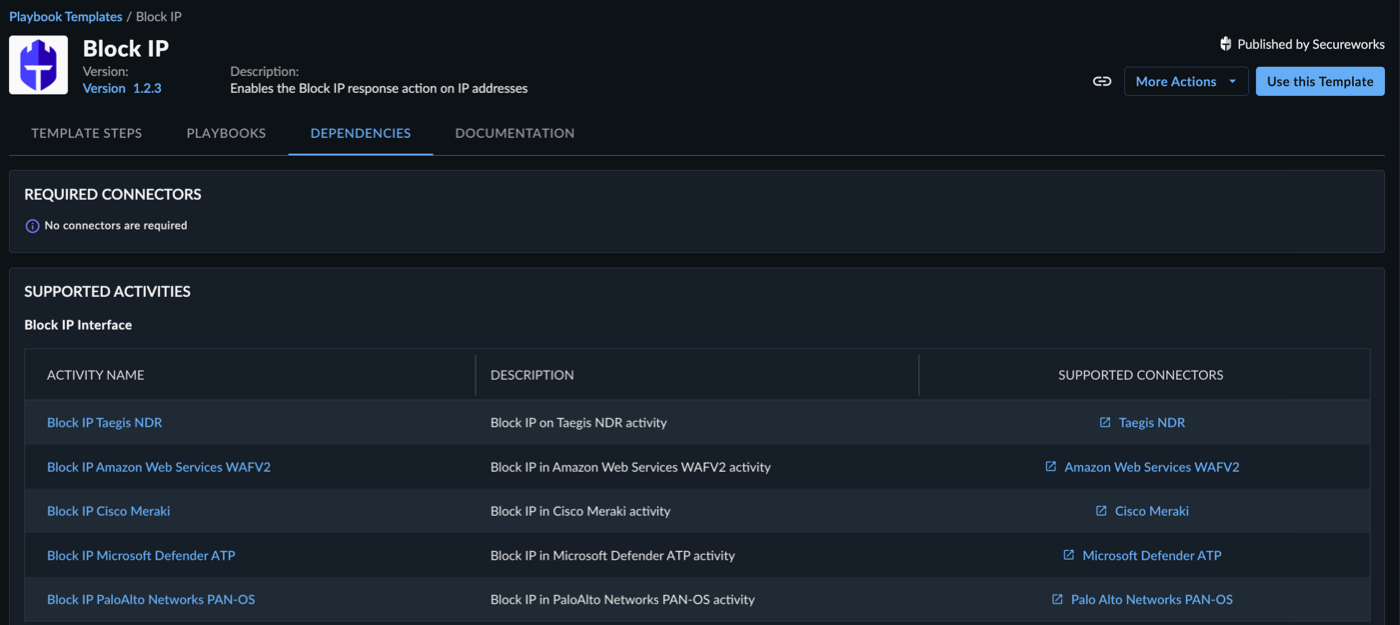
Task: Open Block IP PaloAlto Networks PAN-OS activity
Action: coord(151,599)
